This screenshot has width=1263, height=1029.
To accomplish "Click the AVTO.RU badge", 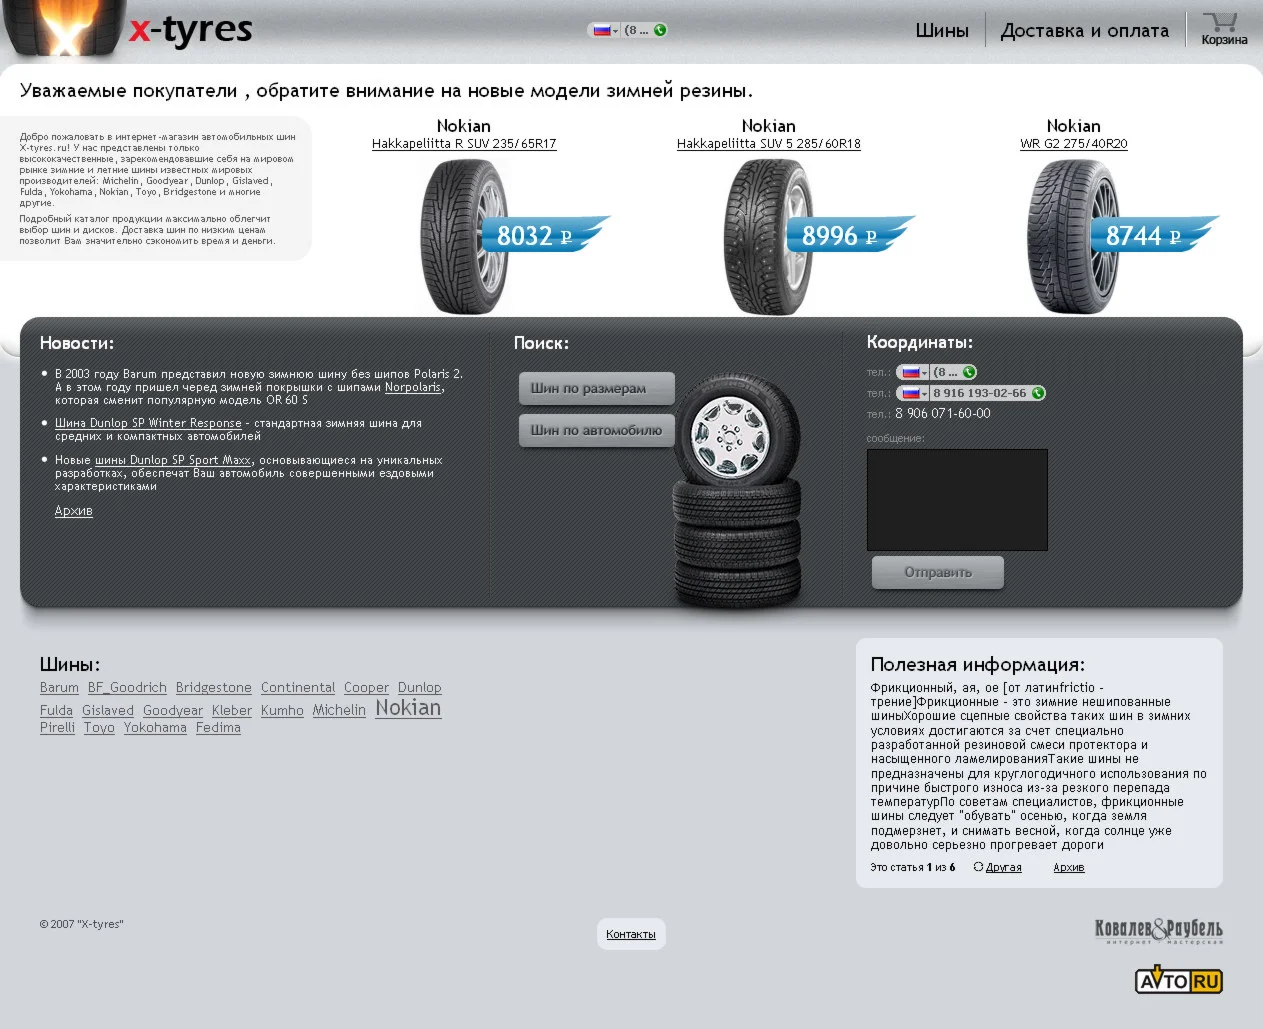I will (x=1179, y=980).
